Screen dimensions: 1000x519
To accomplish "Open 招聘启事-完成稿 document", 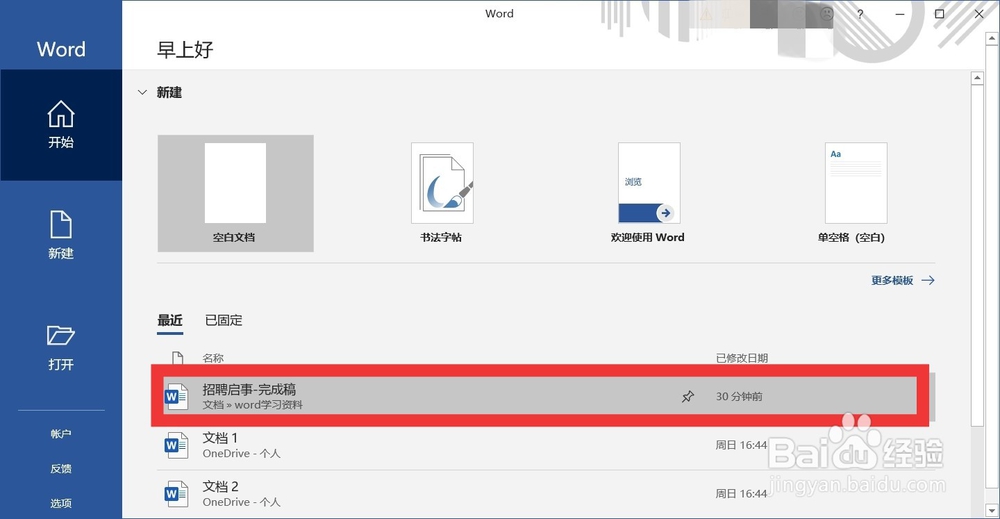I will pos(540,396).
